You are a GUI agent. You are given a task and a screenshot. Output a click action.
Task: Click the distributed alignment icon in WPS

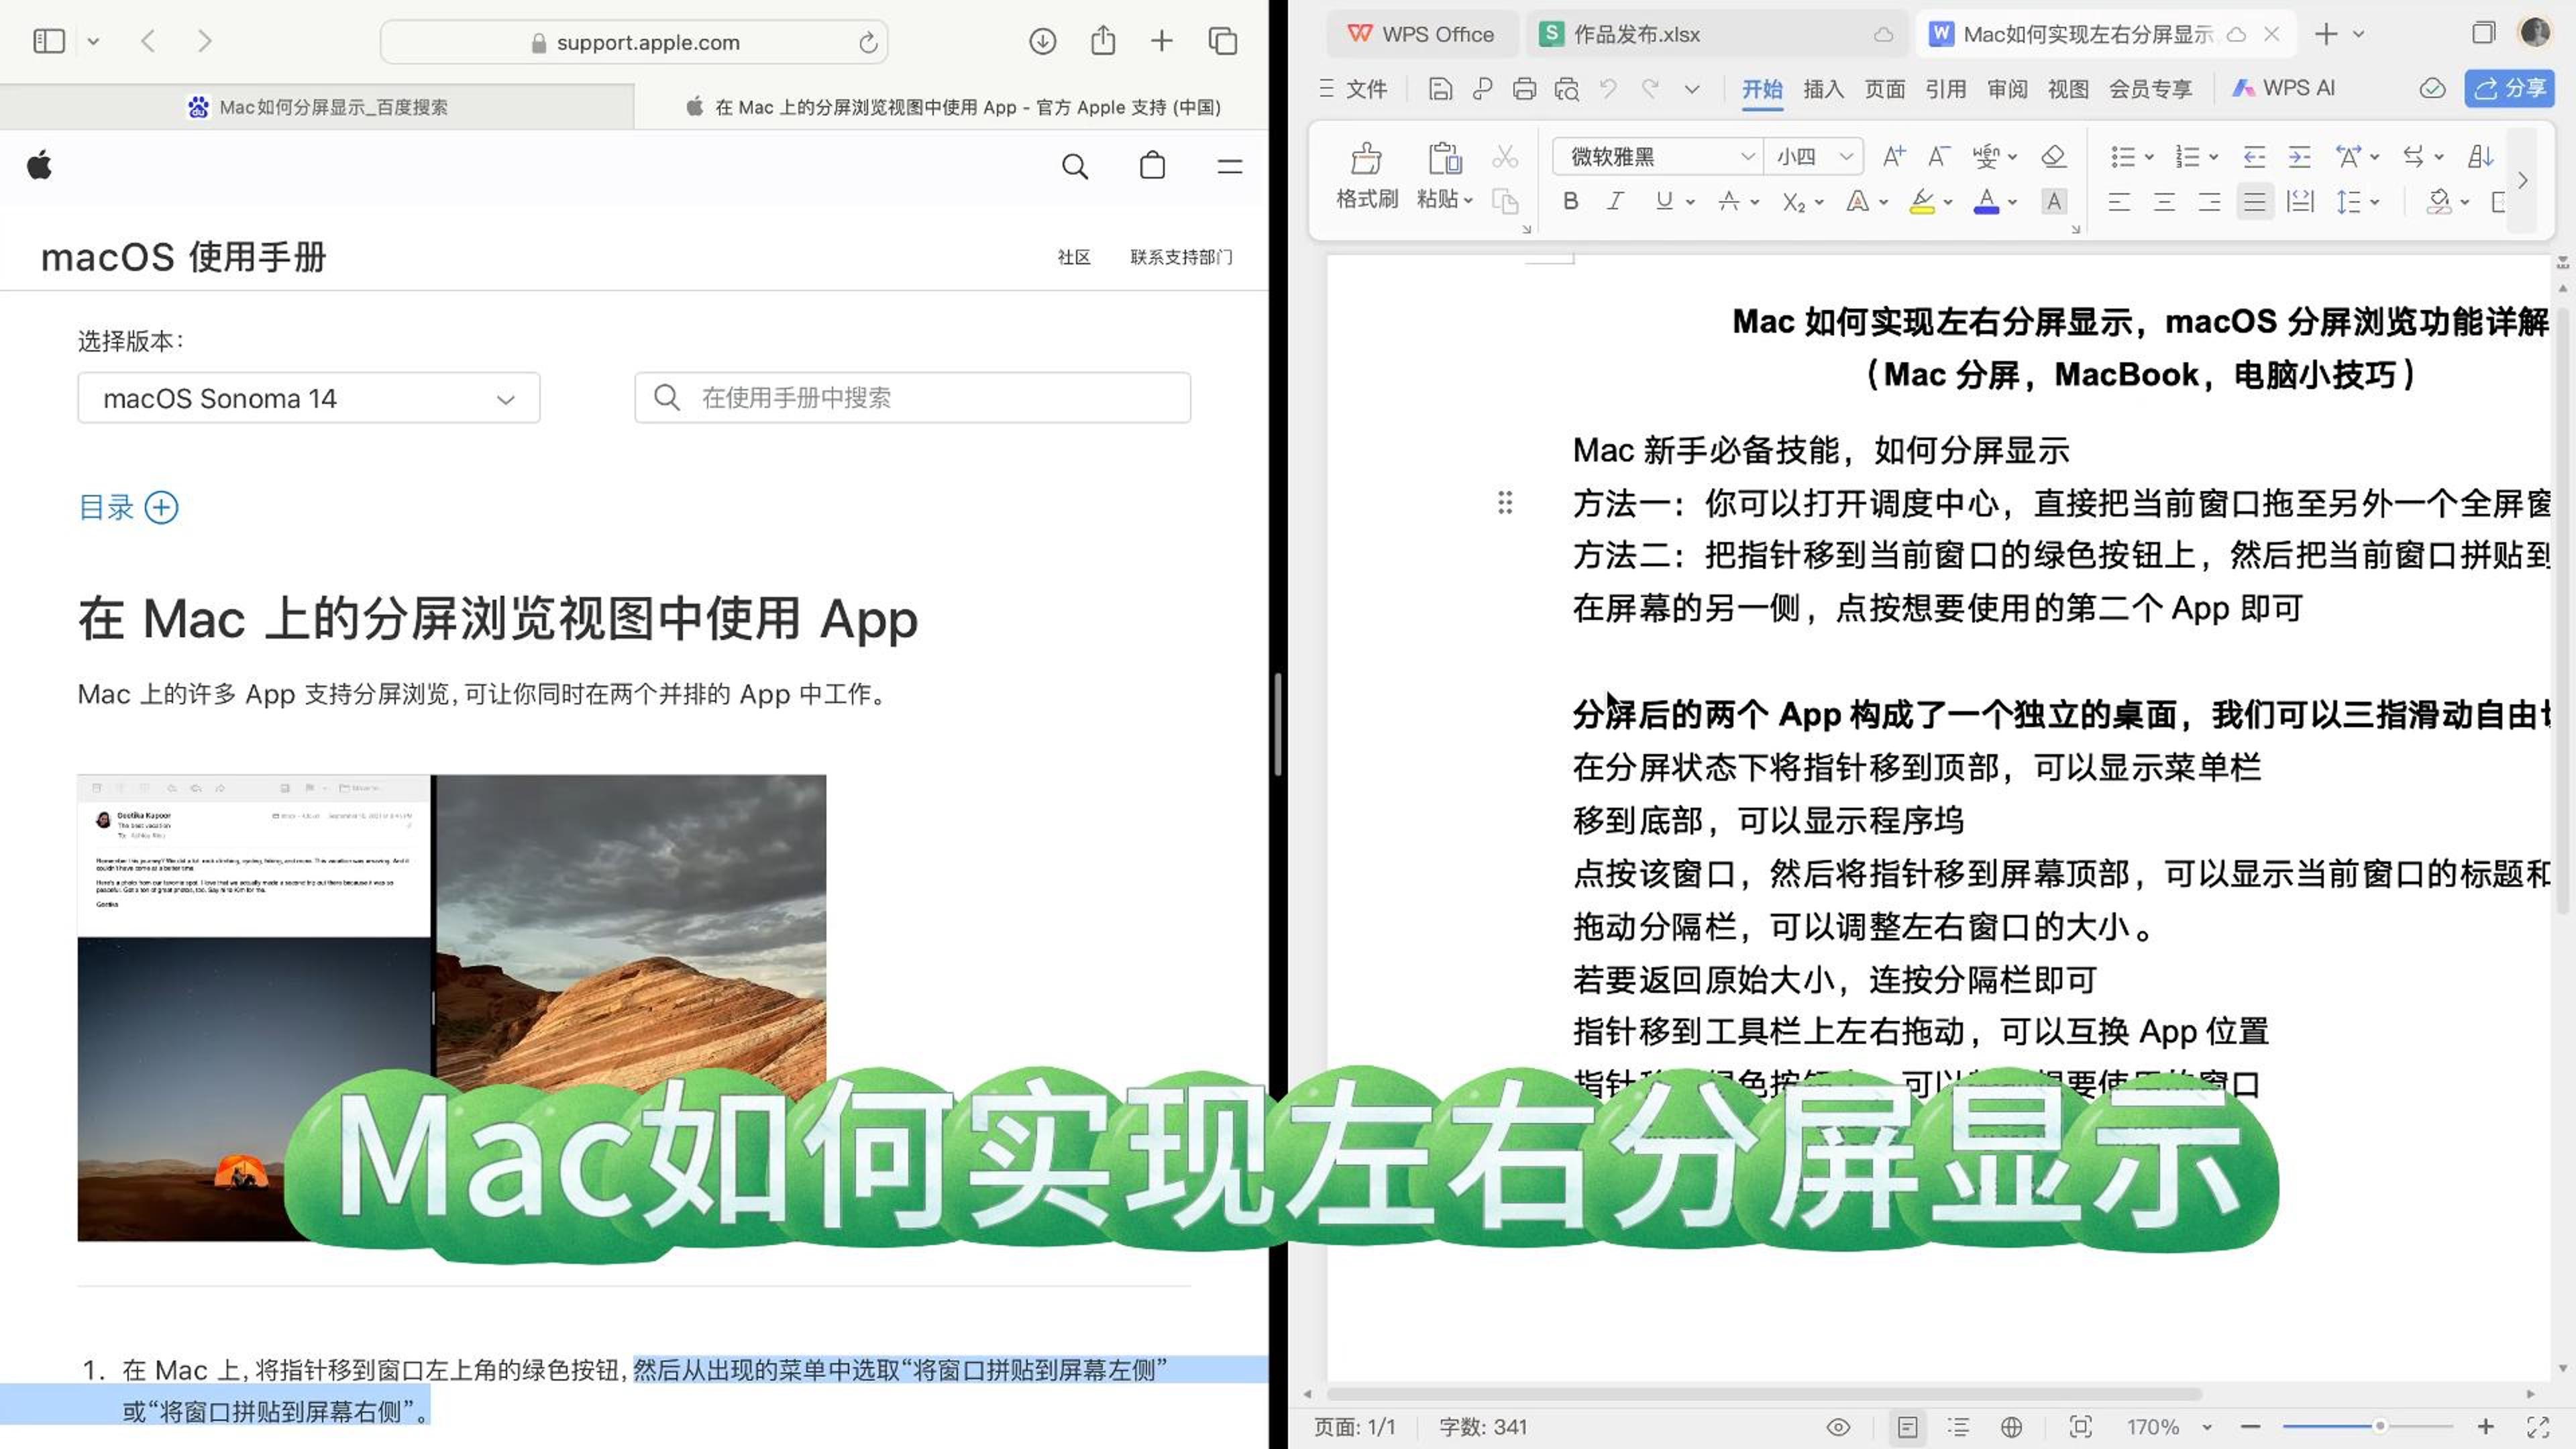tap(2300, 201)
